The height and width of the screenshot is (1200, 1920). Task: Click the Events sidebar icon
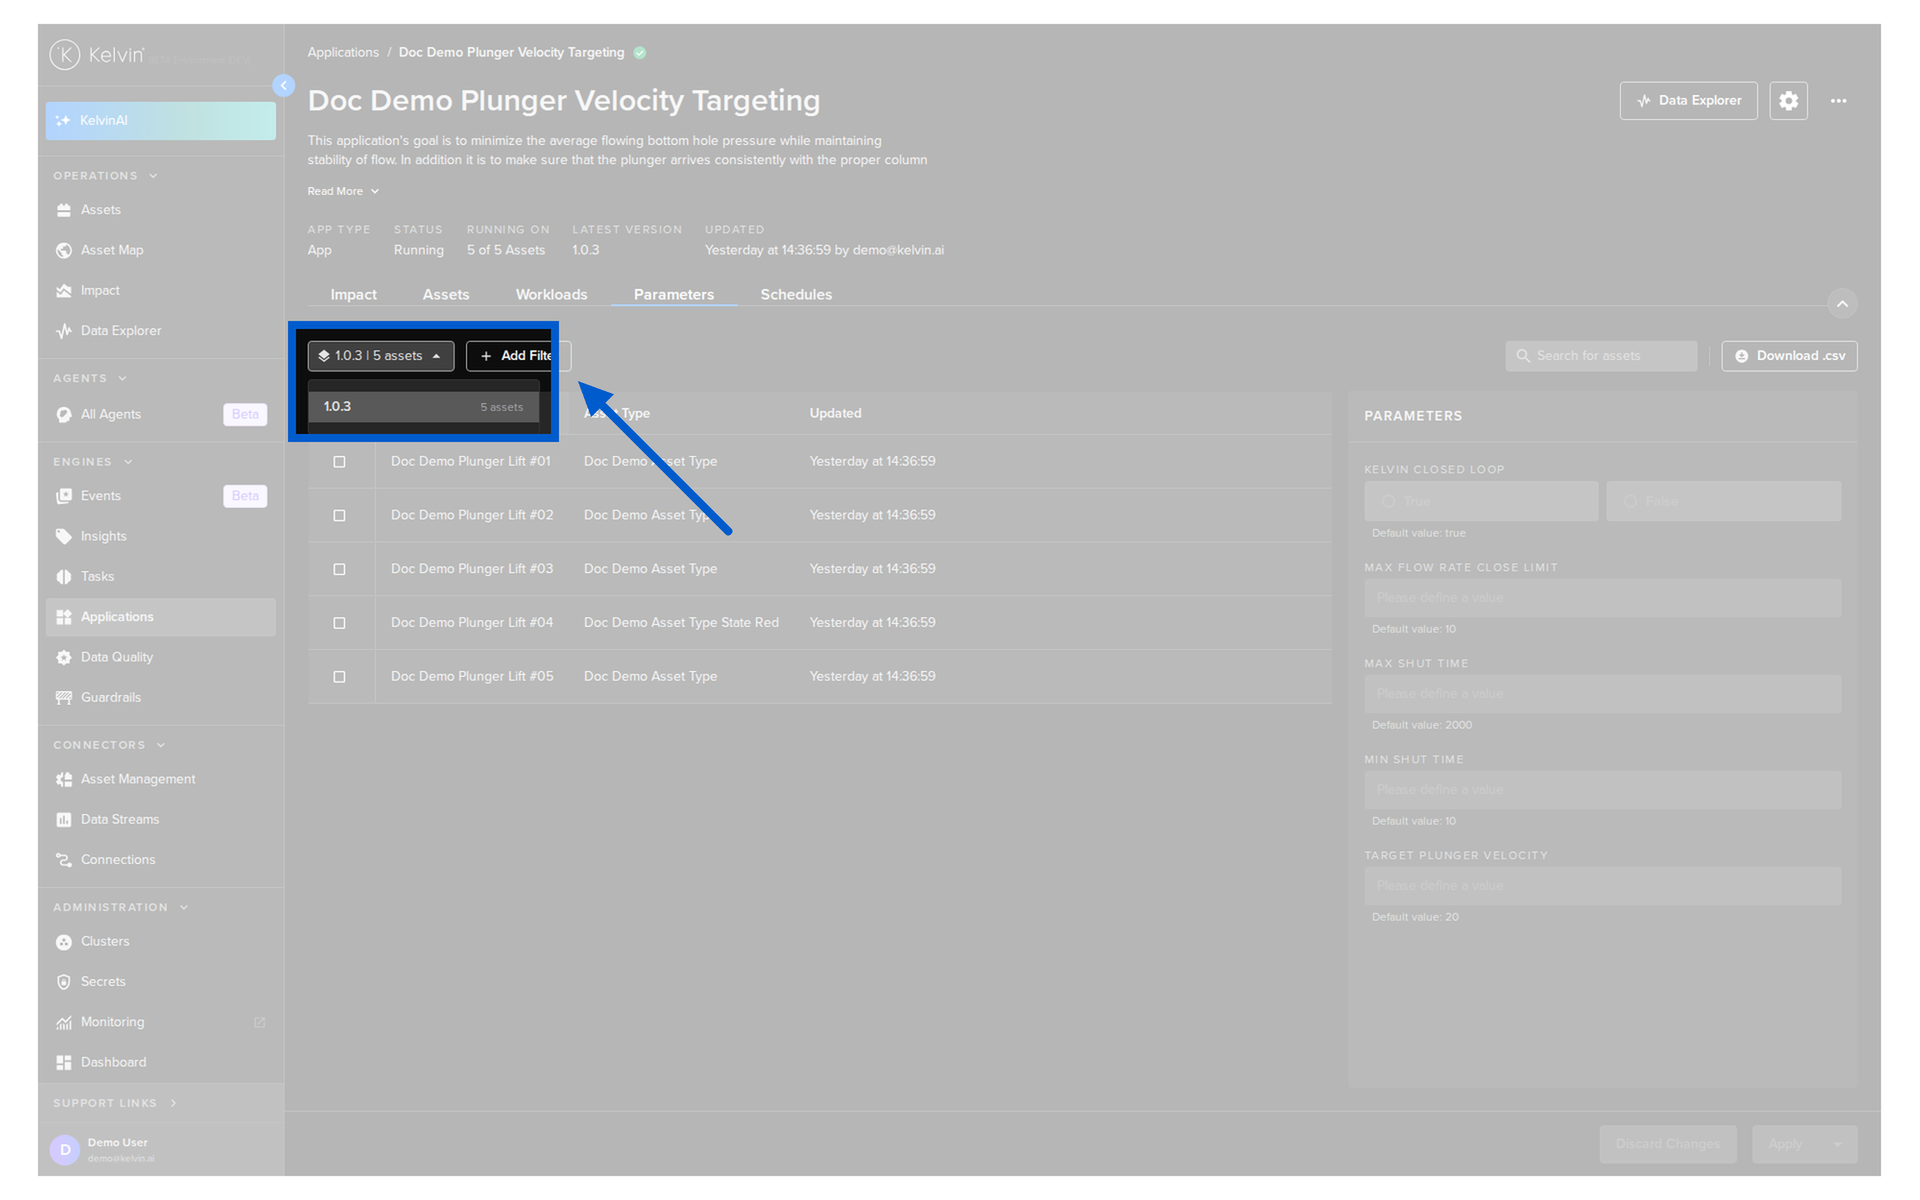(x=64, y=496)
